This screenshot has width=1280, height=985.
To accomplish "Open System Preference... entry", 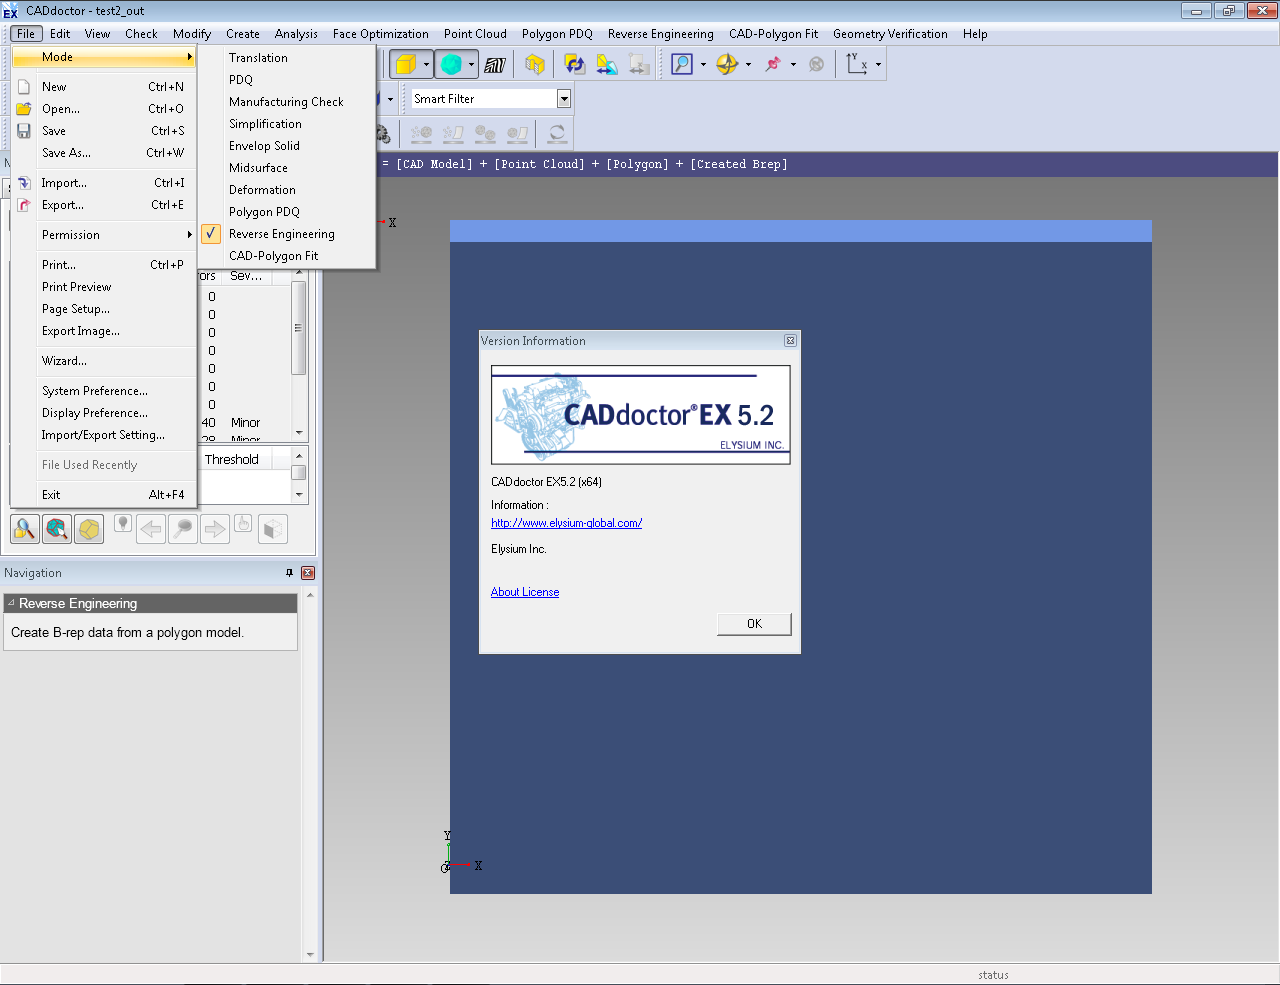I will pyautogui.click(x=104, y=391).
